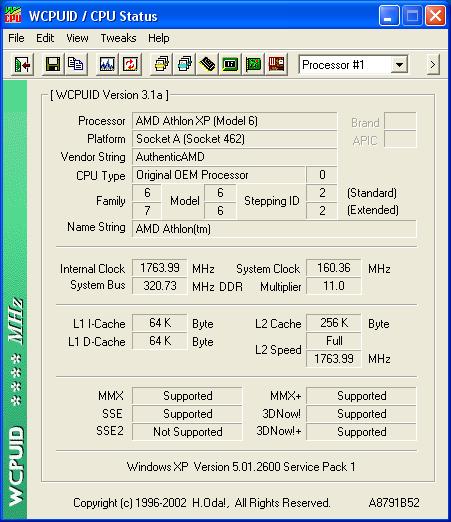Click the red motherboard icon
The height and width of the screenshot is (522, 451).
276,64
